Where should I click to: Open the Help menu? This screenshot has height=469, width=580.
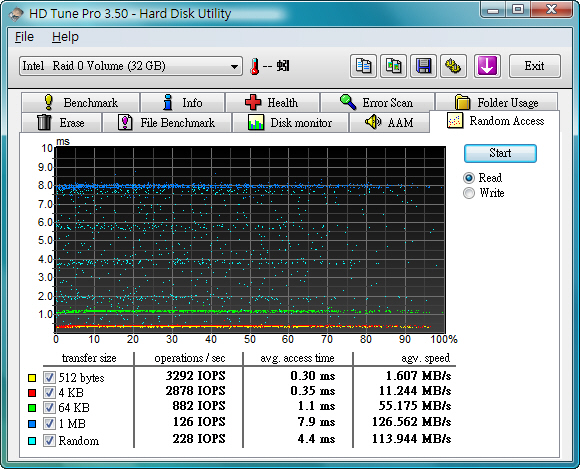65,37
